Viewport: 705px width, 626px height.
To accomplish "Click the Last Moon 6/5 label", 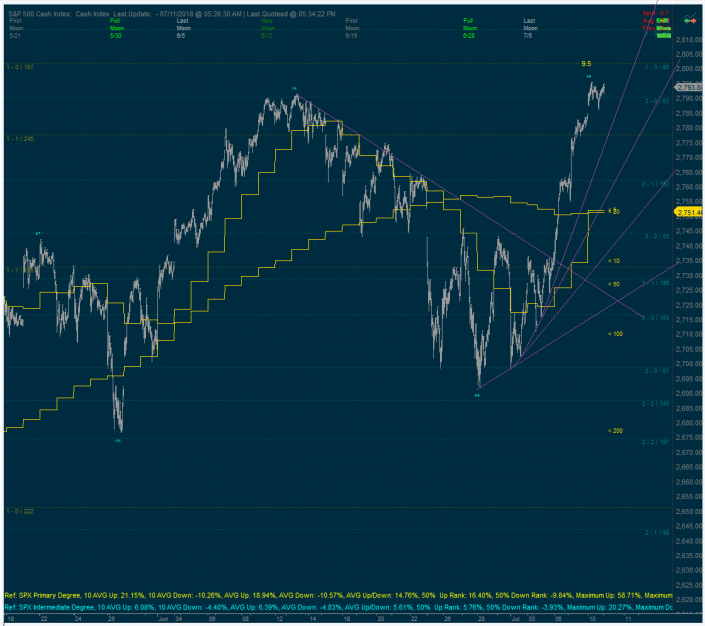I will click(183, 28).
